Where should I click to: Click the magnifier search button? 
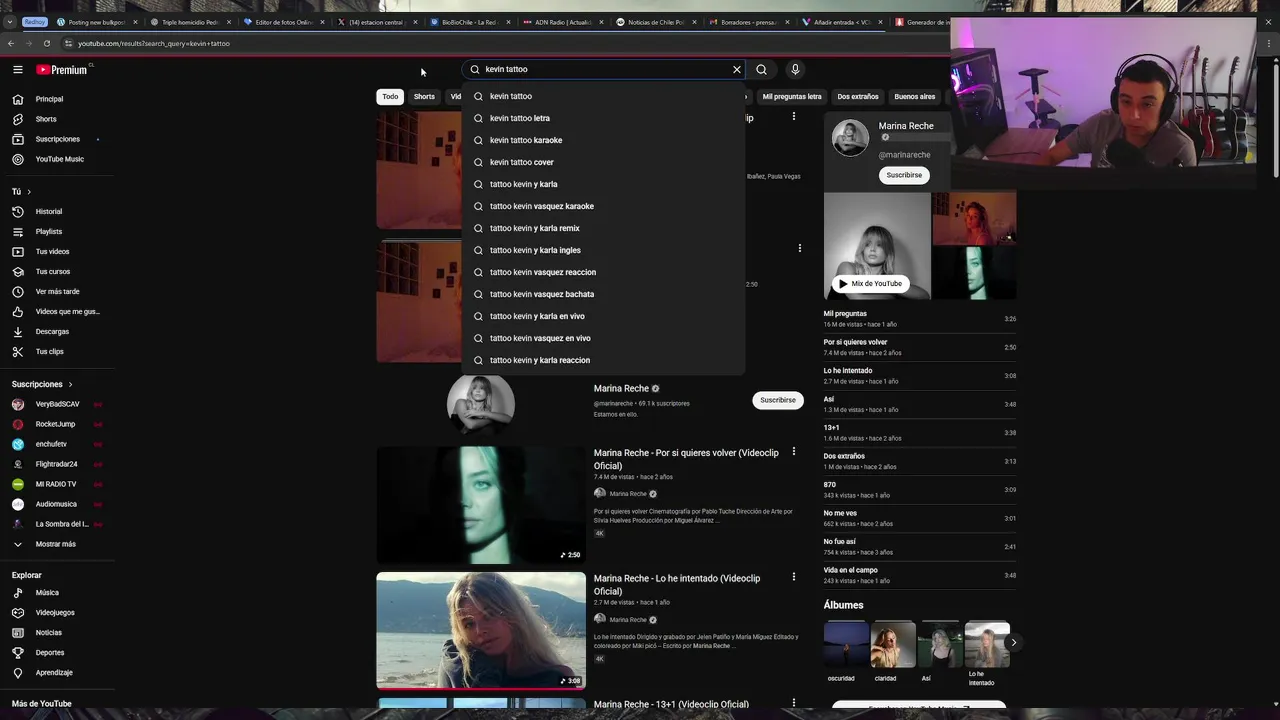pyautogui.click(x=761, y=69)
